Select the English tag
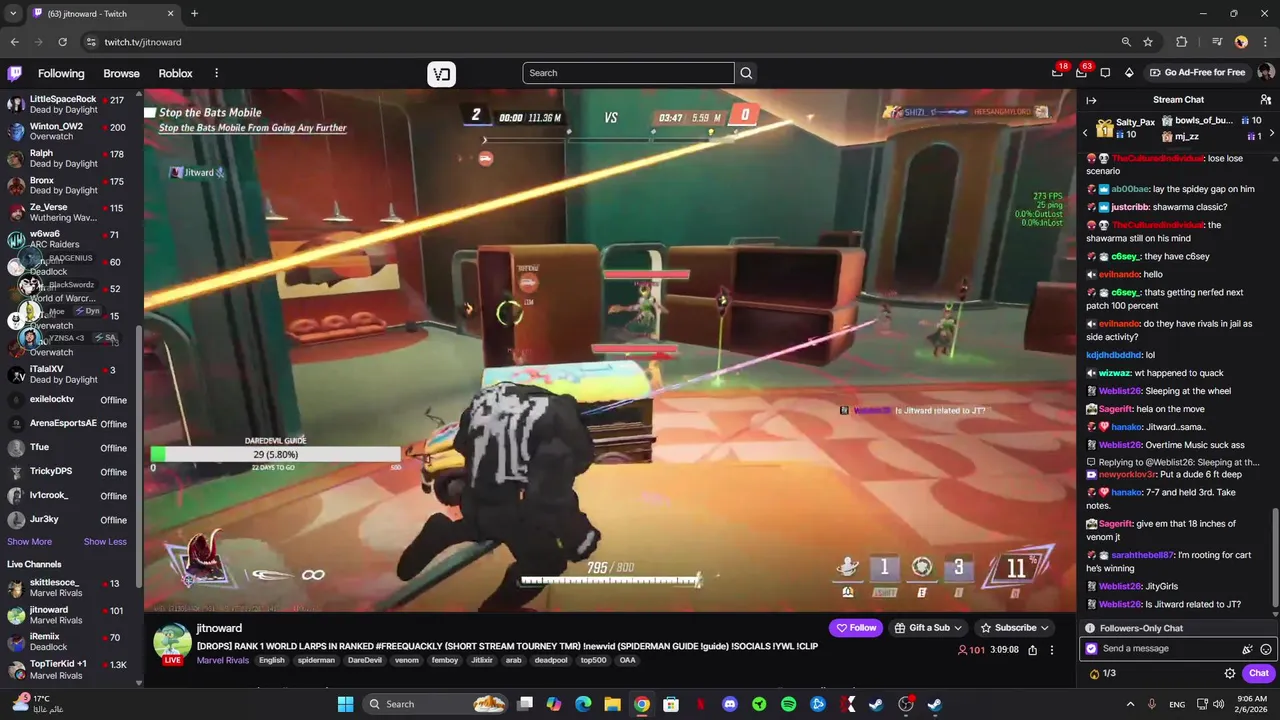 point(271,660)
